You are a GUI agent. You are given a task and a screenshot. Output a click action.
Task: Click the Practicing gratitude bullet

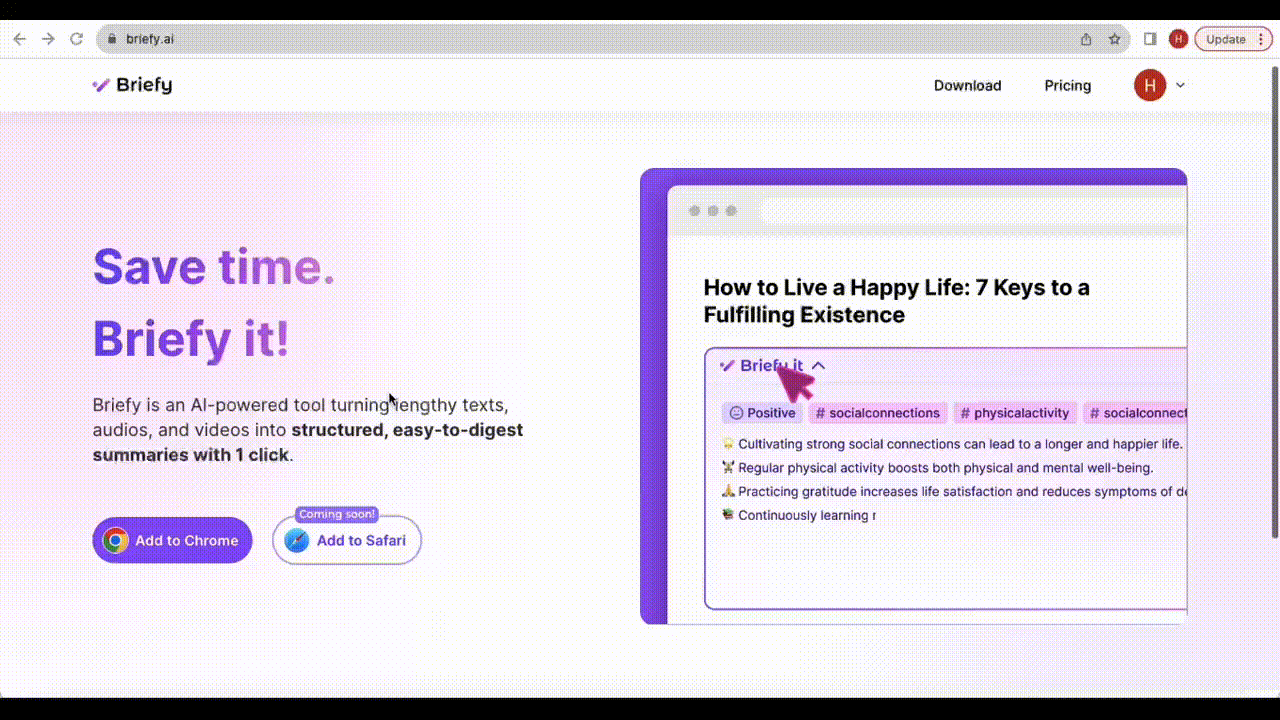pyautogui.click(x=954, y=492)
